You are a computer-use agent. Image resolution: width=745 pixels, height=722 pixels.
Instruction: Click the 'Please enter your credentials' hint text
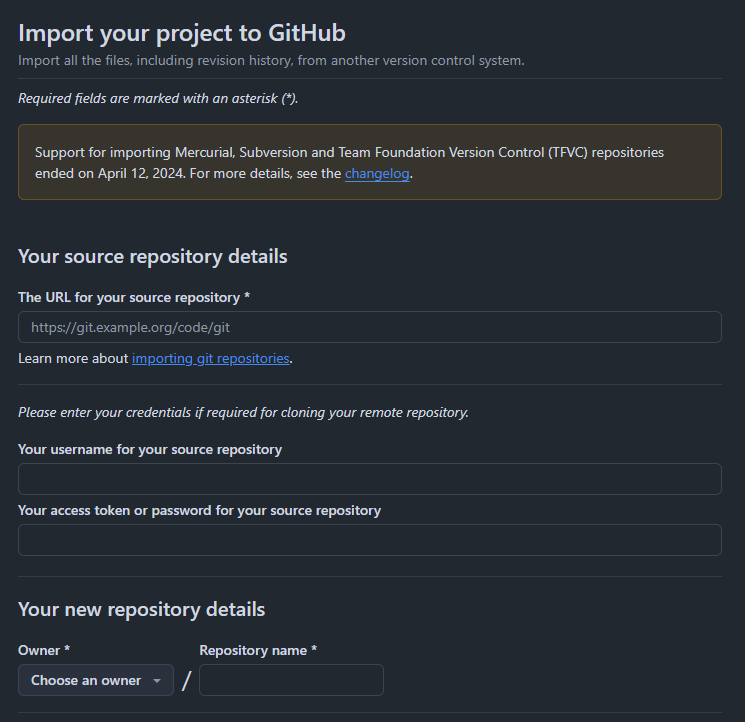tap(243, 412)
